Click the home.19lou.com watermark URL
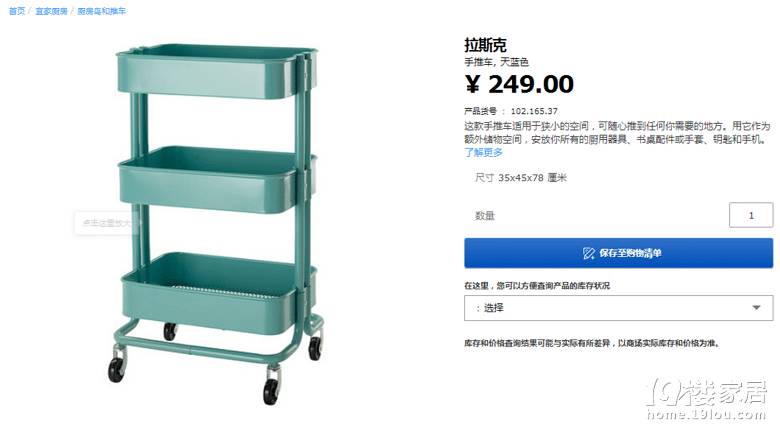Screen dimensions: 780x427 coord(705,414)
